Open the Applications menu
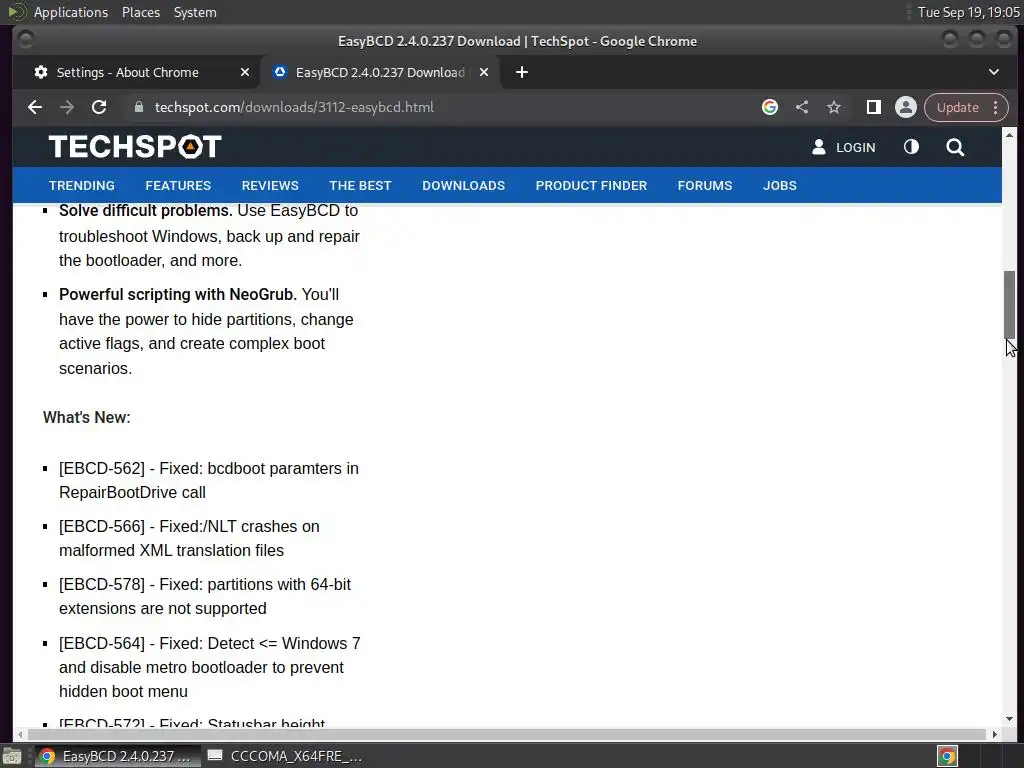Screen dimensions: 1024x768 [x=71, y=12]
